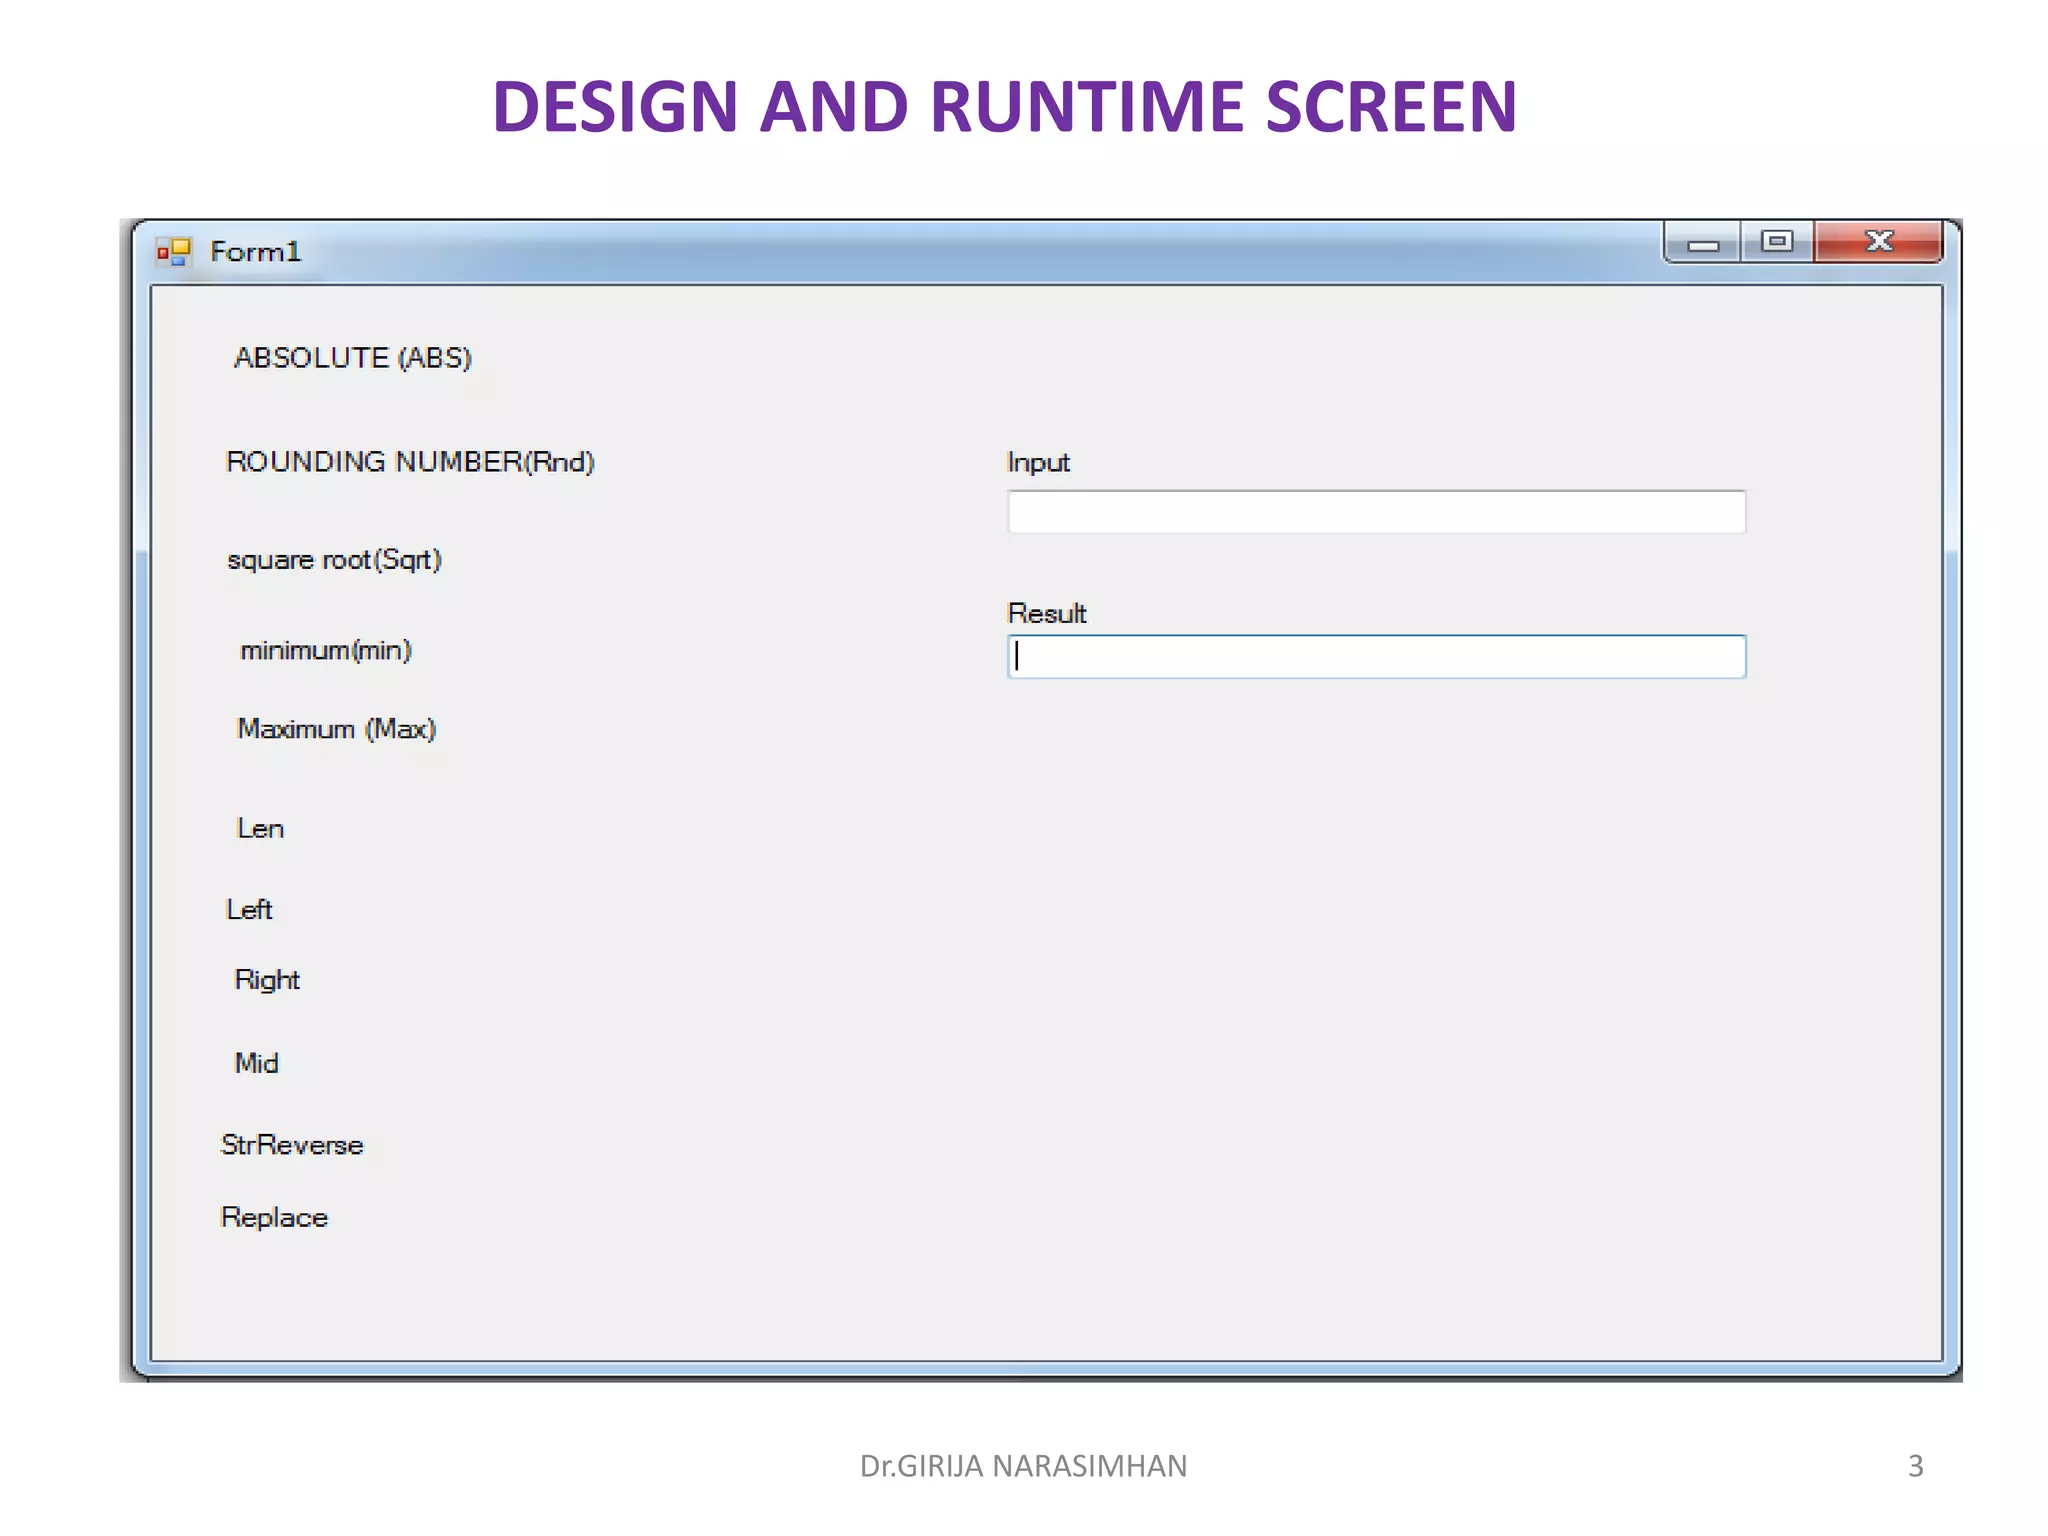Select ROUNDING NUMBER(Rnd) option
2048x1536 pixels.
(410, 462)
